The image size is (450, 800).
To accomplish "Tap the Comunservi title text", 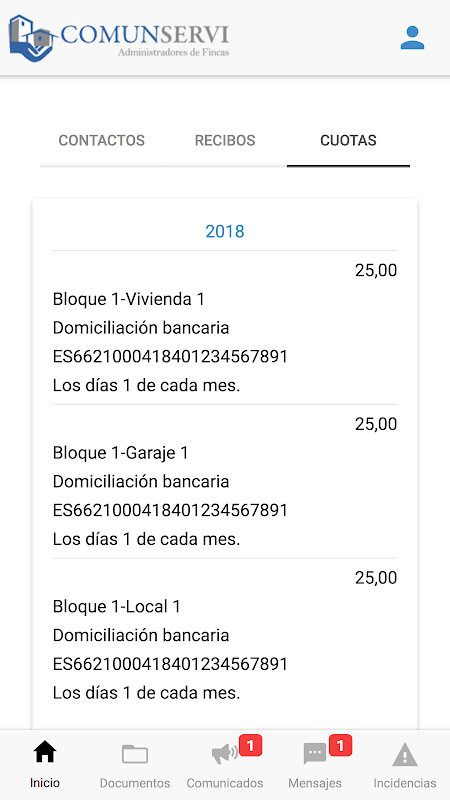I will coord(145,35).
